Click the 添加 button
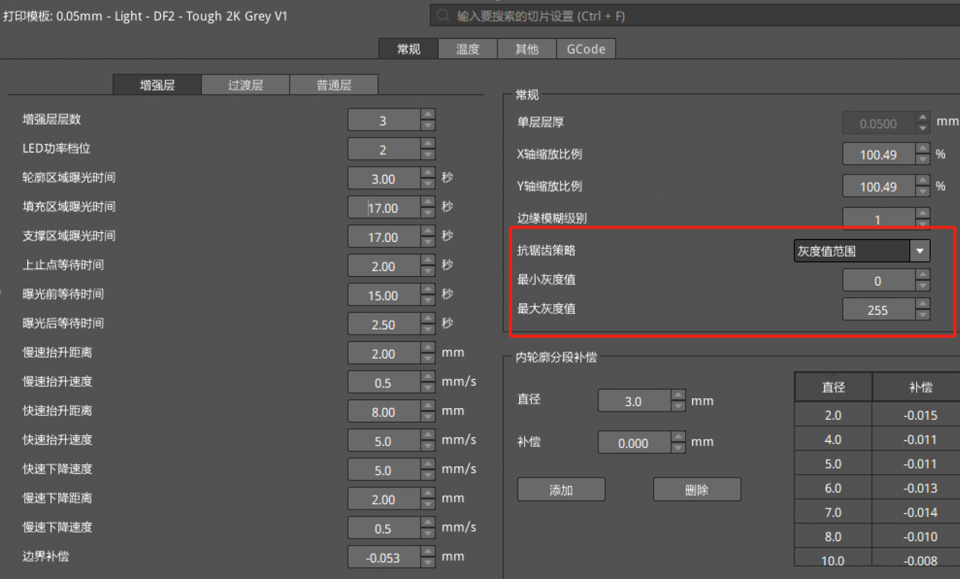 561,490
